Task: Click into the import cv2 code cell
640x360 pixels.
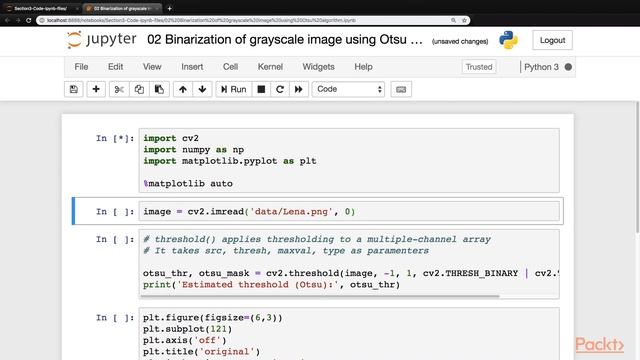Action: [x=349, y=160]
